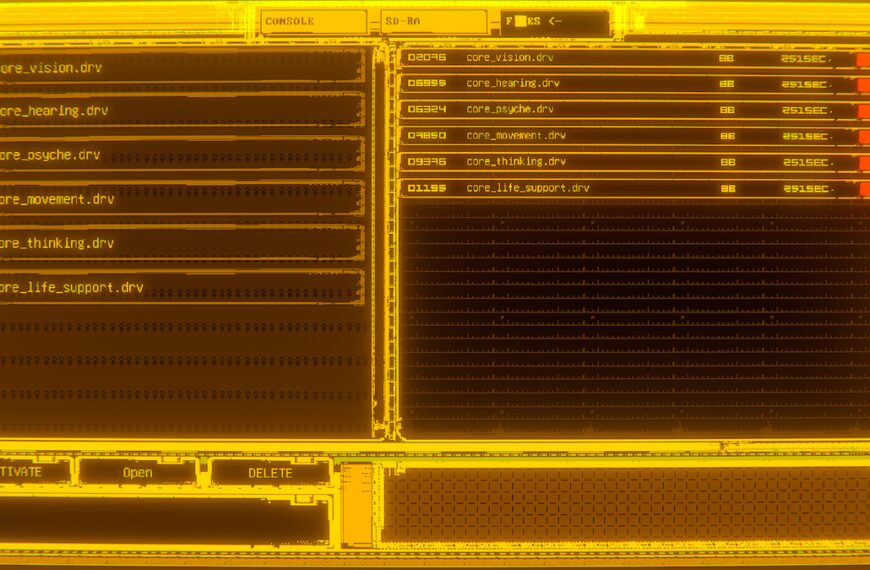This screenshot has height=570, width=870.
Task: Switch to the CONSOLE tab
Action: [313, 22]
